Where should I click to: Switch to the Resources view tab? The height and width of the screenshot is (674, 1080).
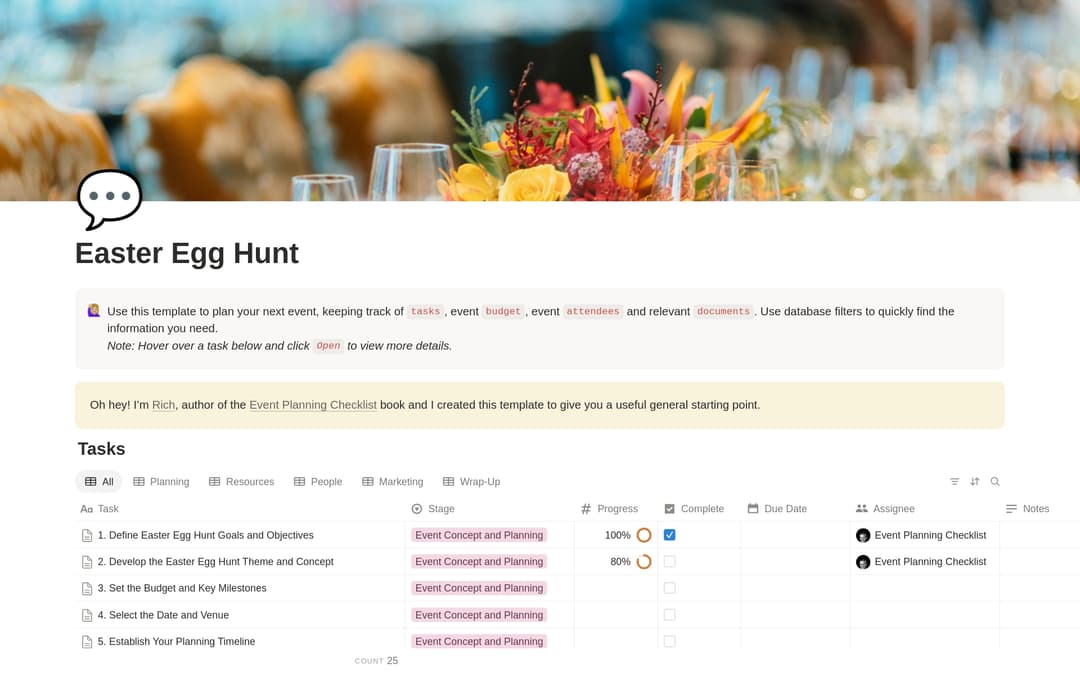click(x=242, y=482)
